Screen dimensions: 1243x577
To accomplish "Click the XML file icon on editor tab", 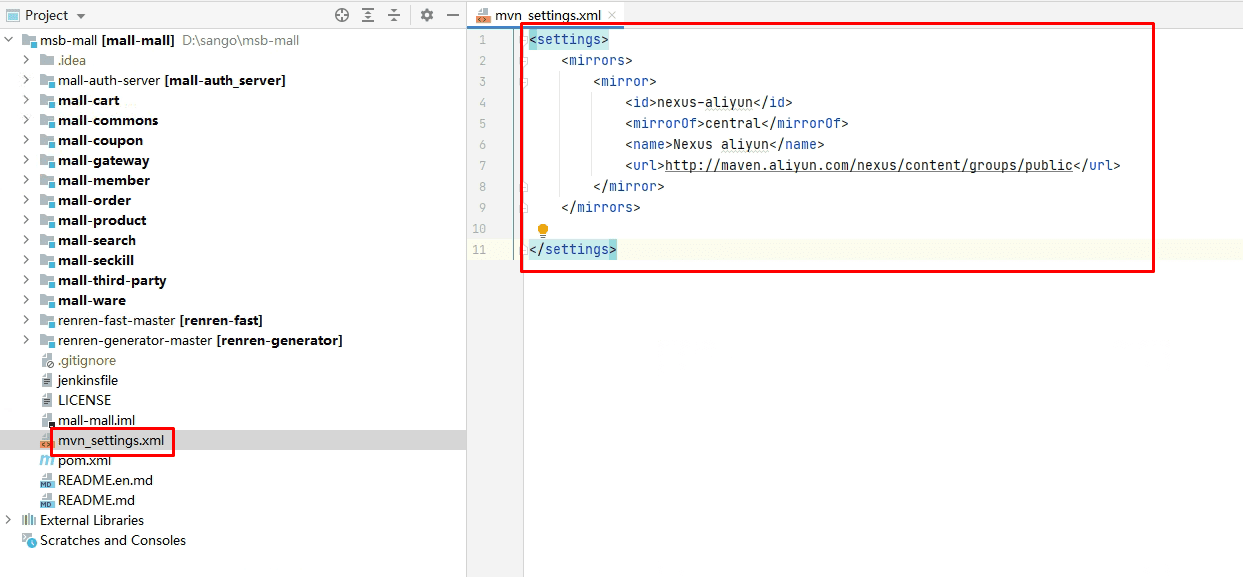I will [483, 16].
